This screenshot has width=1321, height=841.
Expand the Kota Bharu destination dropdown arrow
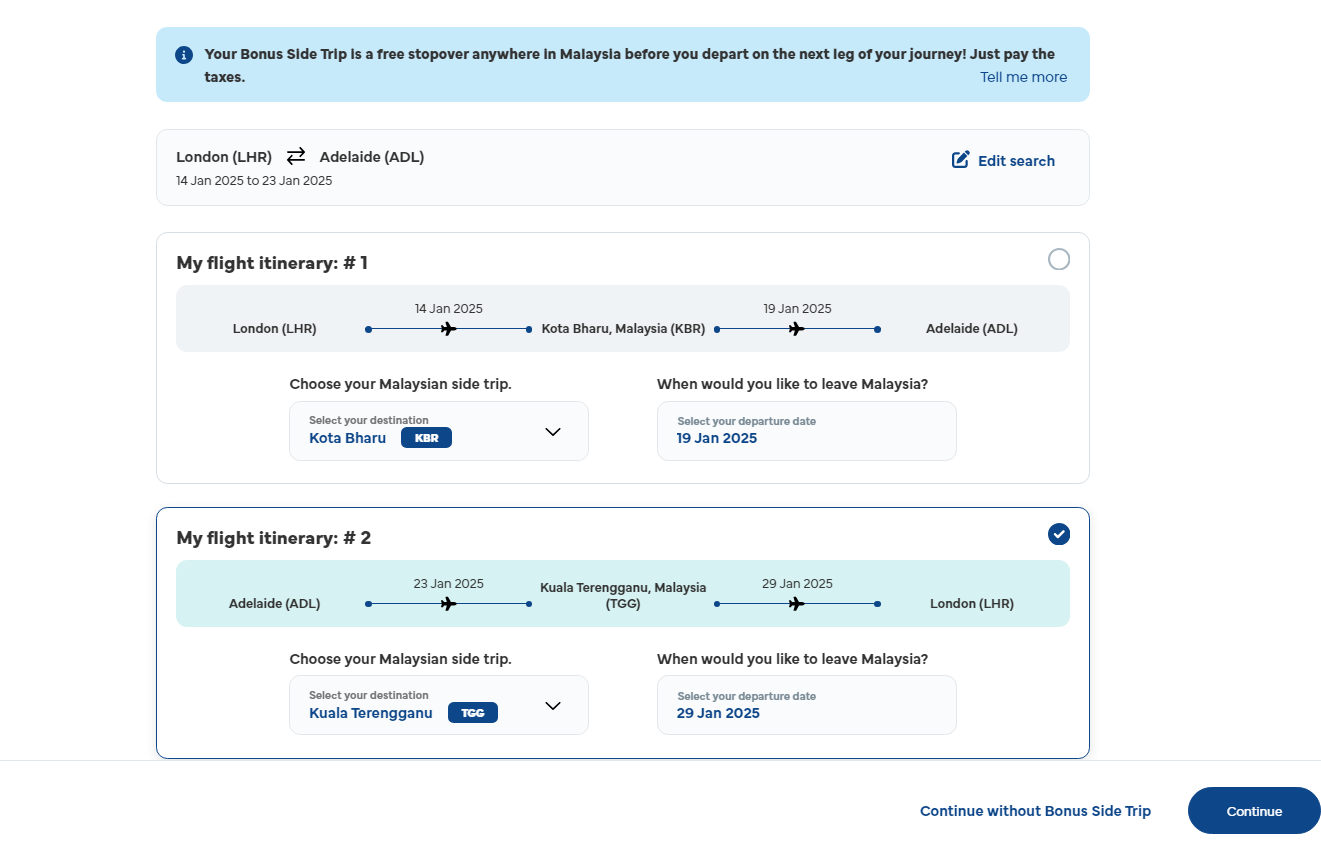(553, 432)
